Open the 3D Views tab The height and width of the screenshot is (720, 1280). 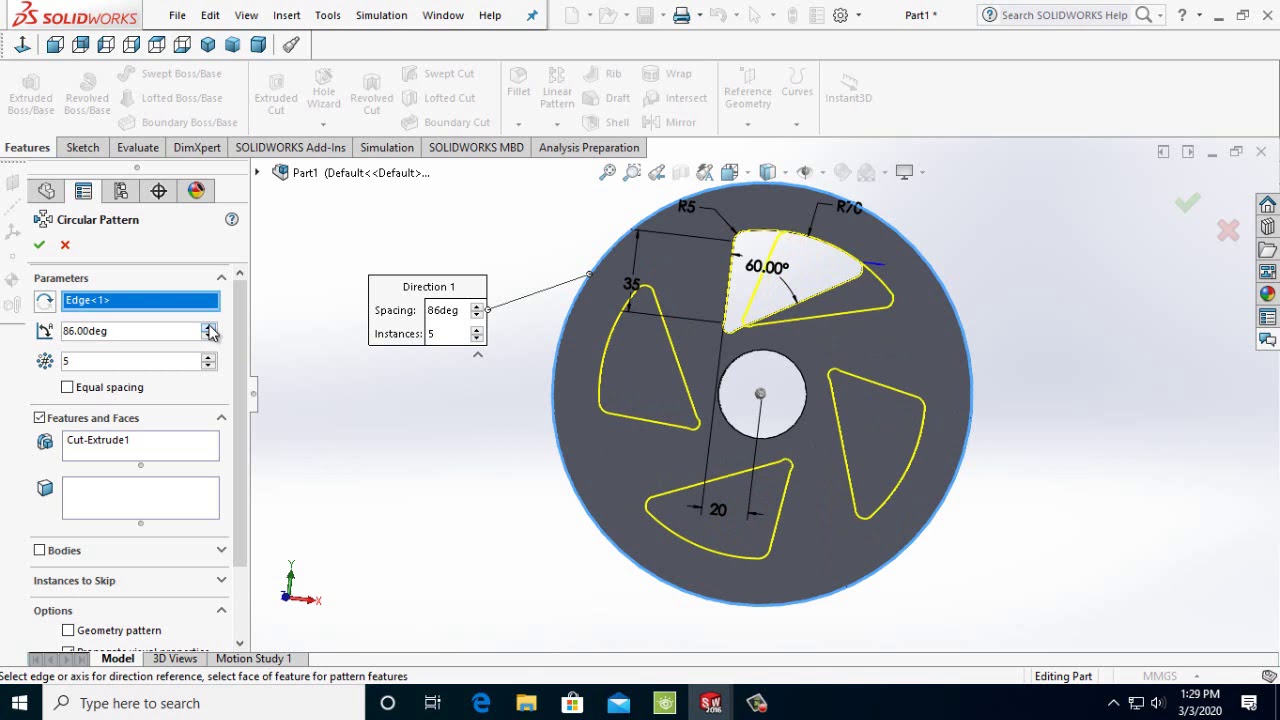coord(175,658)
